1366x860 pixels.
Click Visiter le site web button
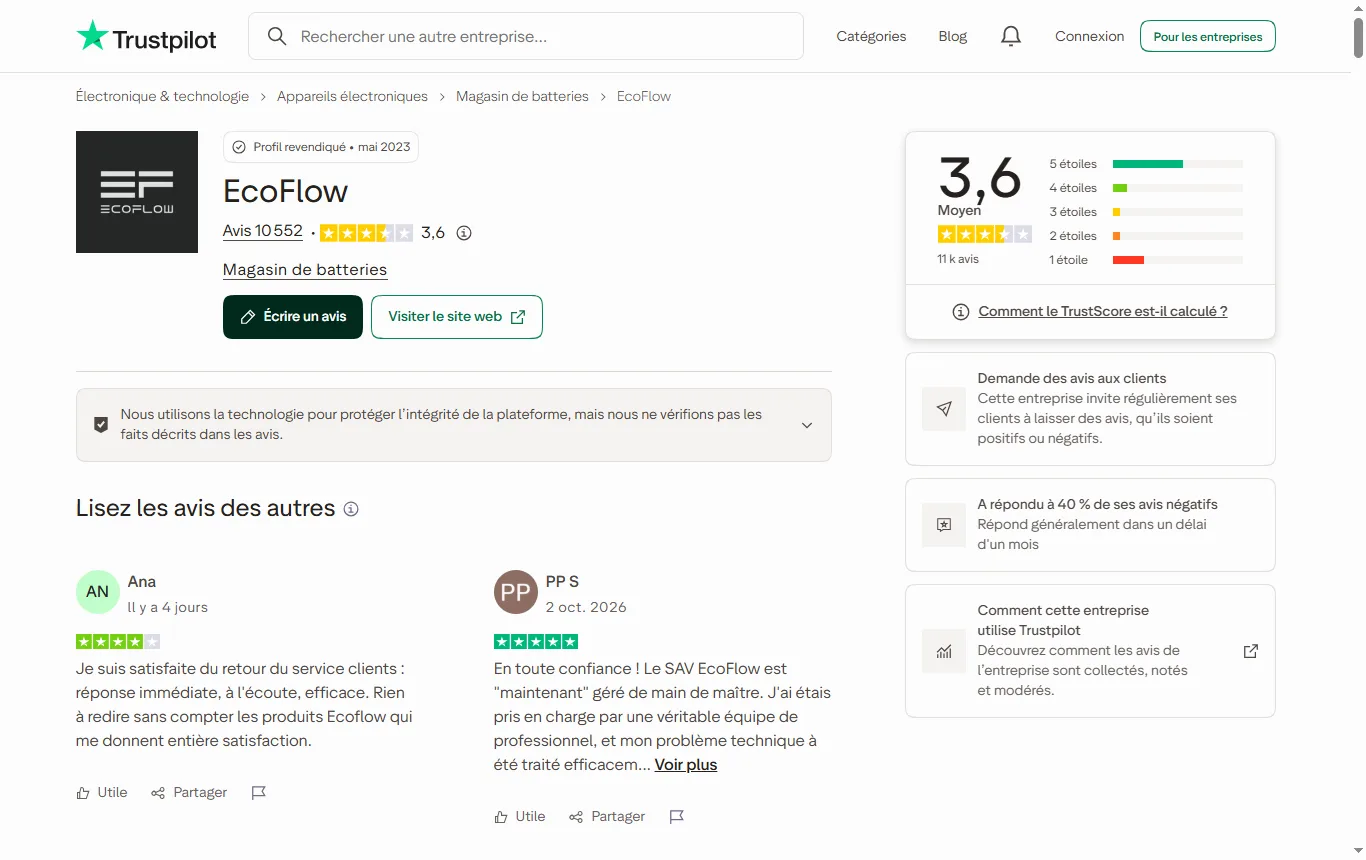tap(457, 317)
